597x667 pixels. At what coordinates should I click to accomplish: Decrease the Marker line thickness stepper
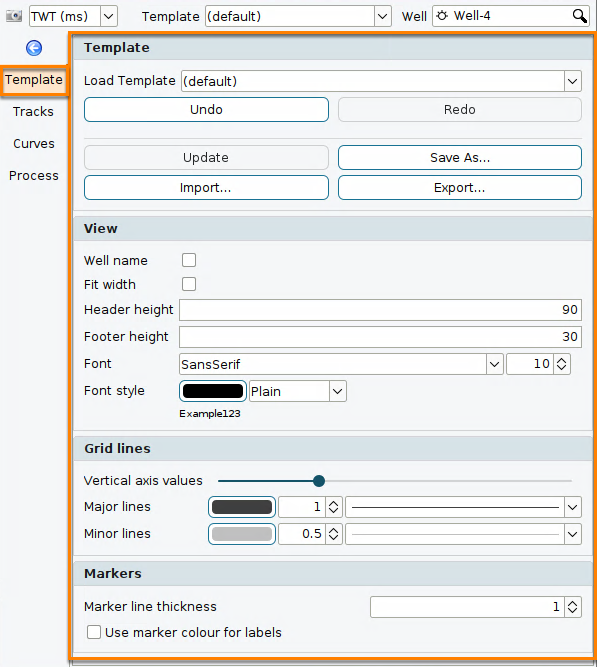click(573, 611)
